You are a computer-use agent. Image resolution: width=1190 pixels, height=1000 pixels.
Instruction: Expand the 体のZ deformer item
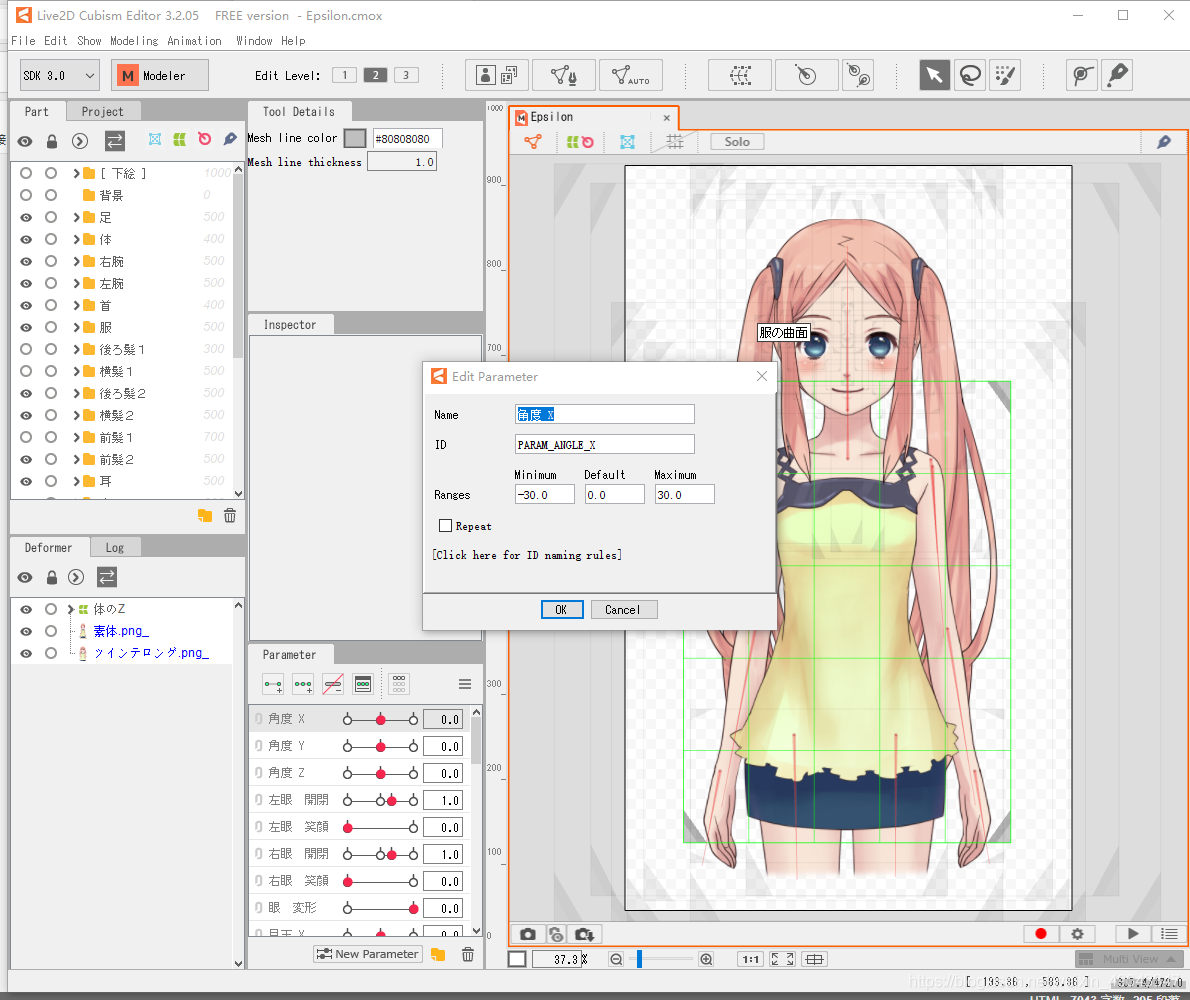point(71,609)
